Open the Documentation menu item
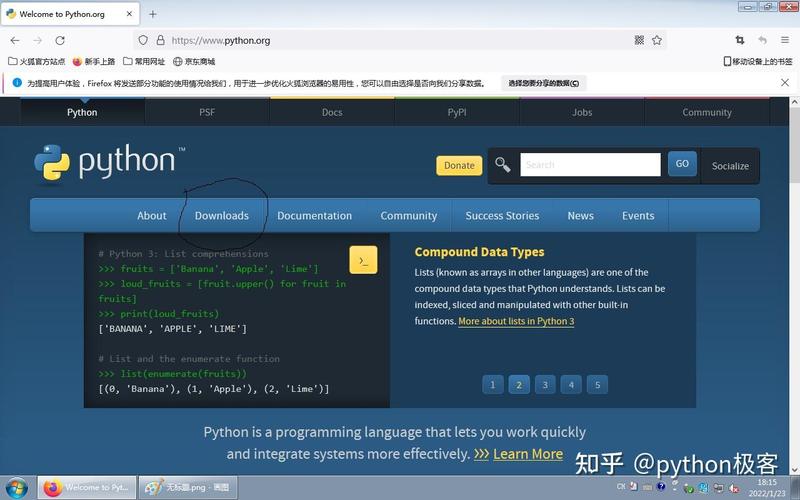Screen dimensions: 800x500 (314, 215)
